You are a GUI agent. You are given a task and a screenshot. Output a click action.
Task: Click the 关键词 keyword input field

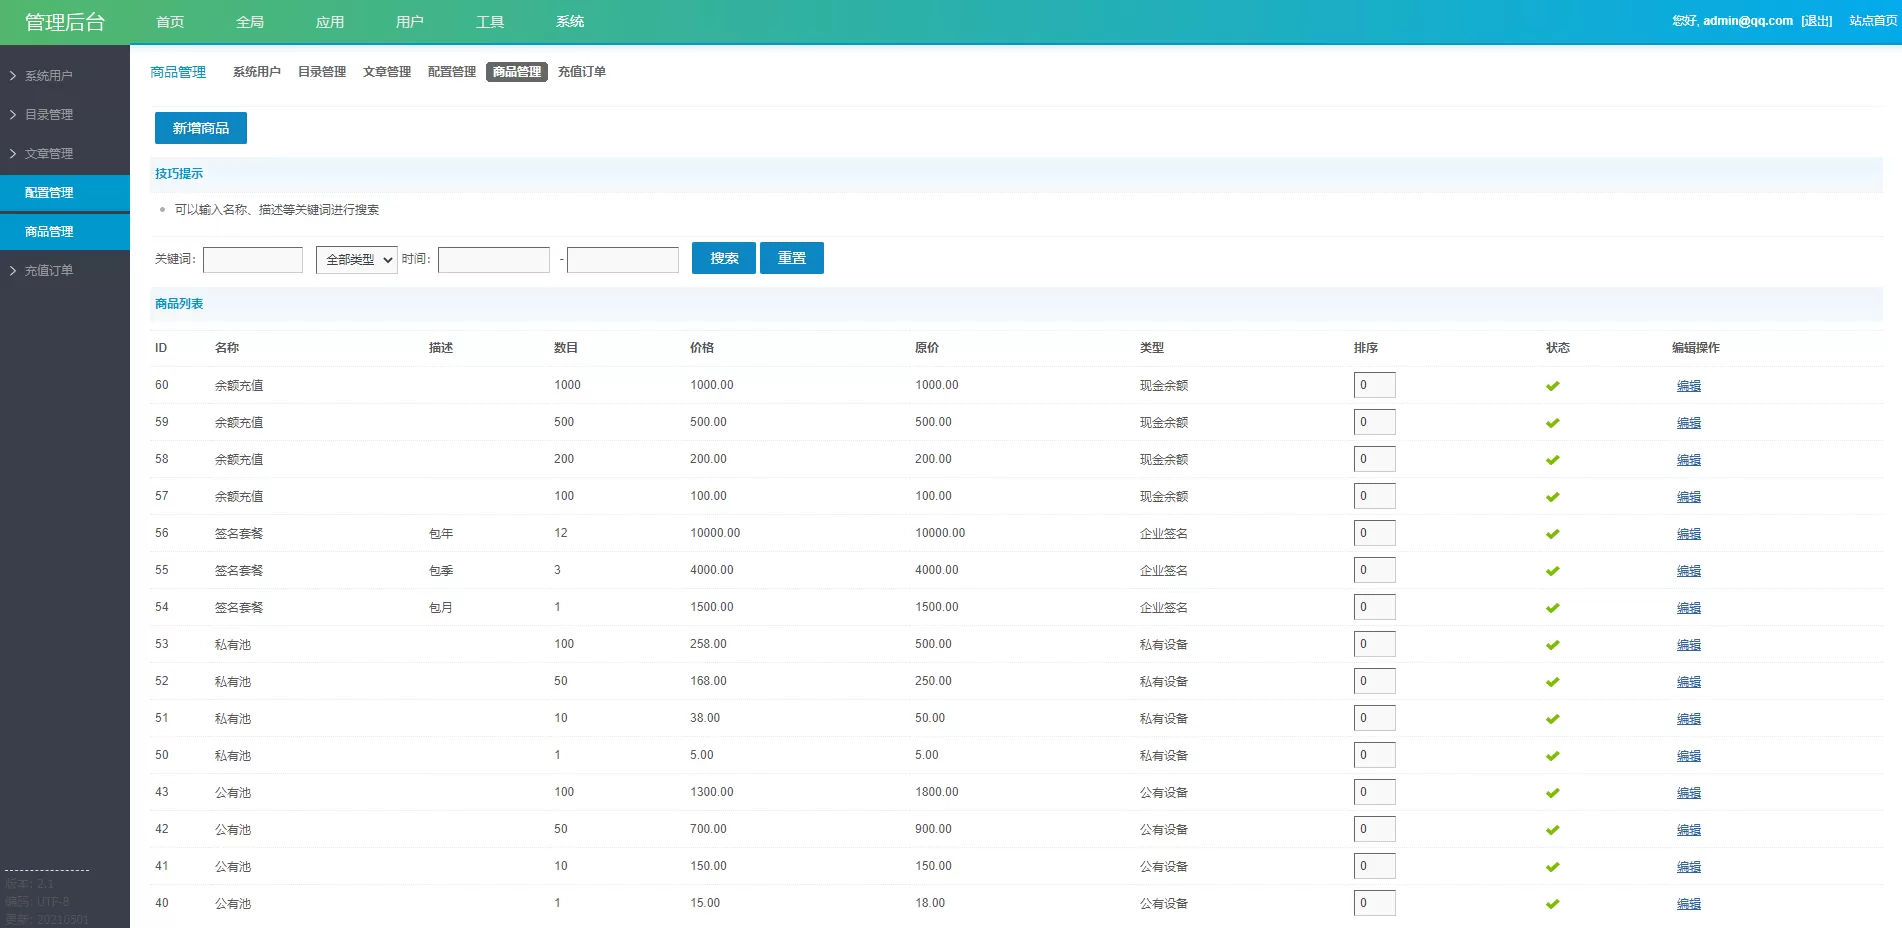(252, 260)
